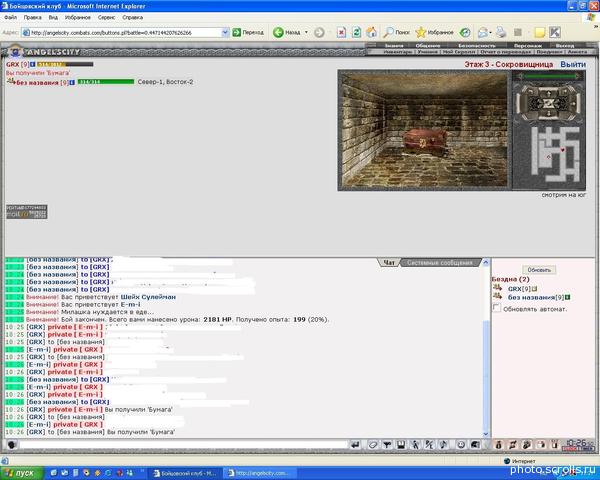Click the Выйти link to leave dungeon
The image size is (600, 480).
pyautogui.click(x=573, y=64)
